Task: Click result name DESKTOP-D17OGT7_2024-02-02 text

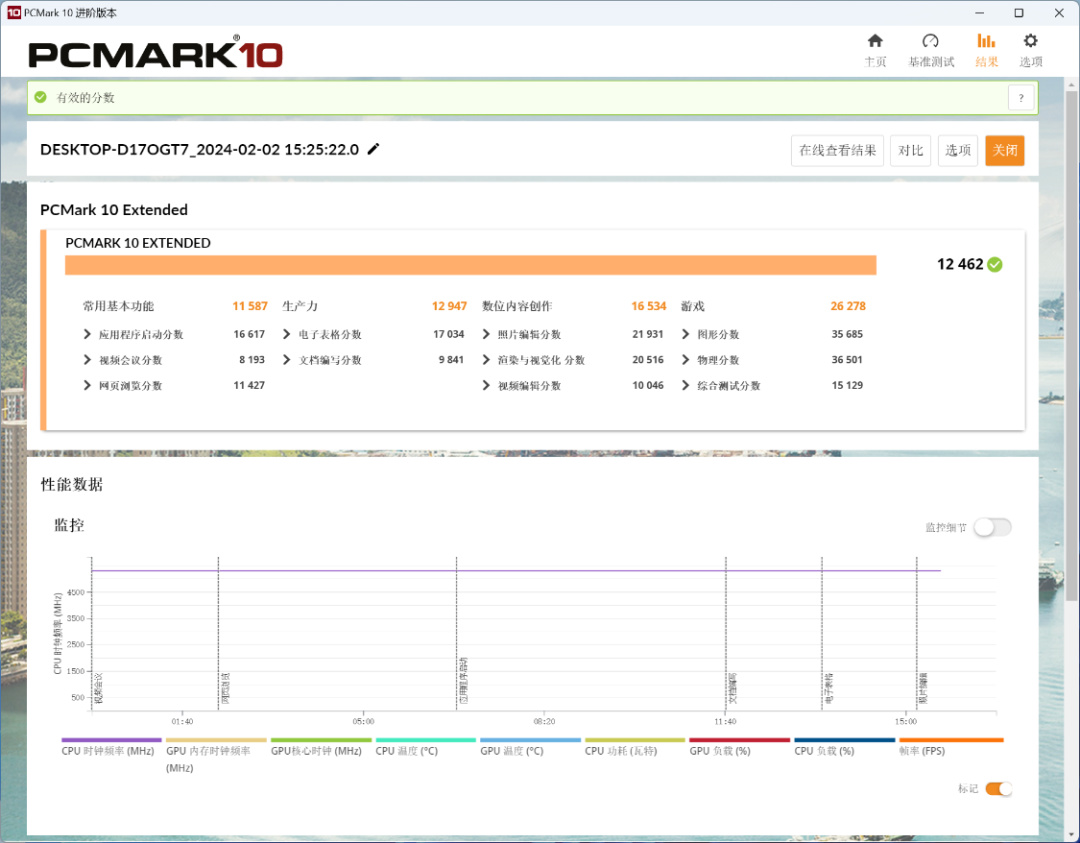Action: 200,149
